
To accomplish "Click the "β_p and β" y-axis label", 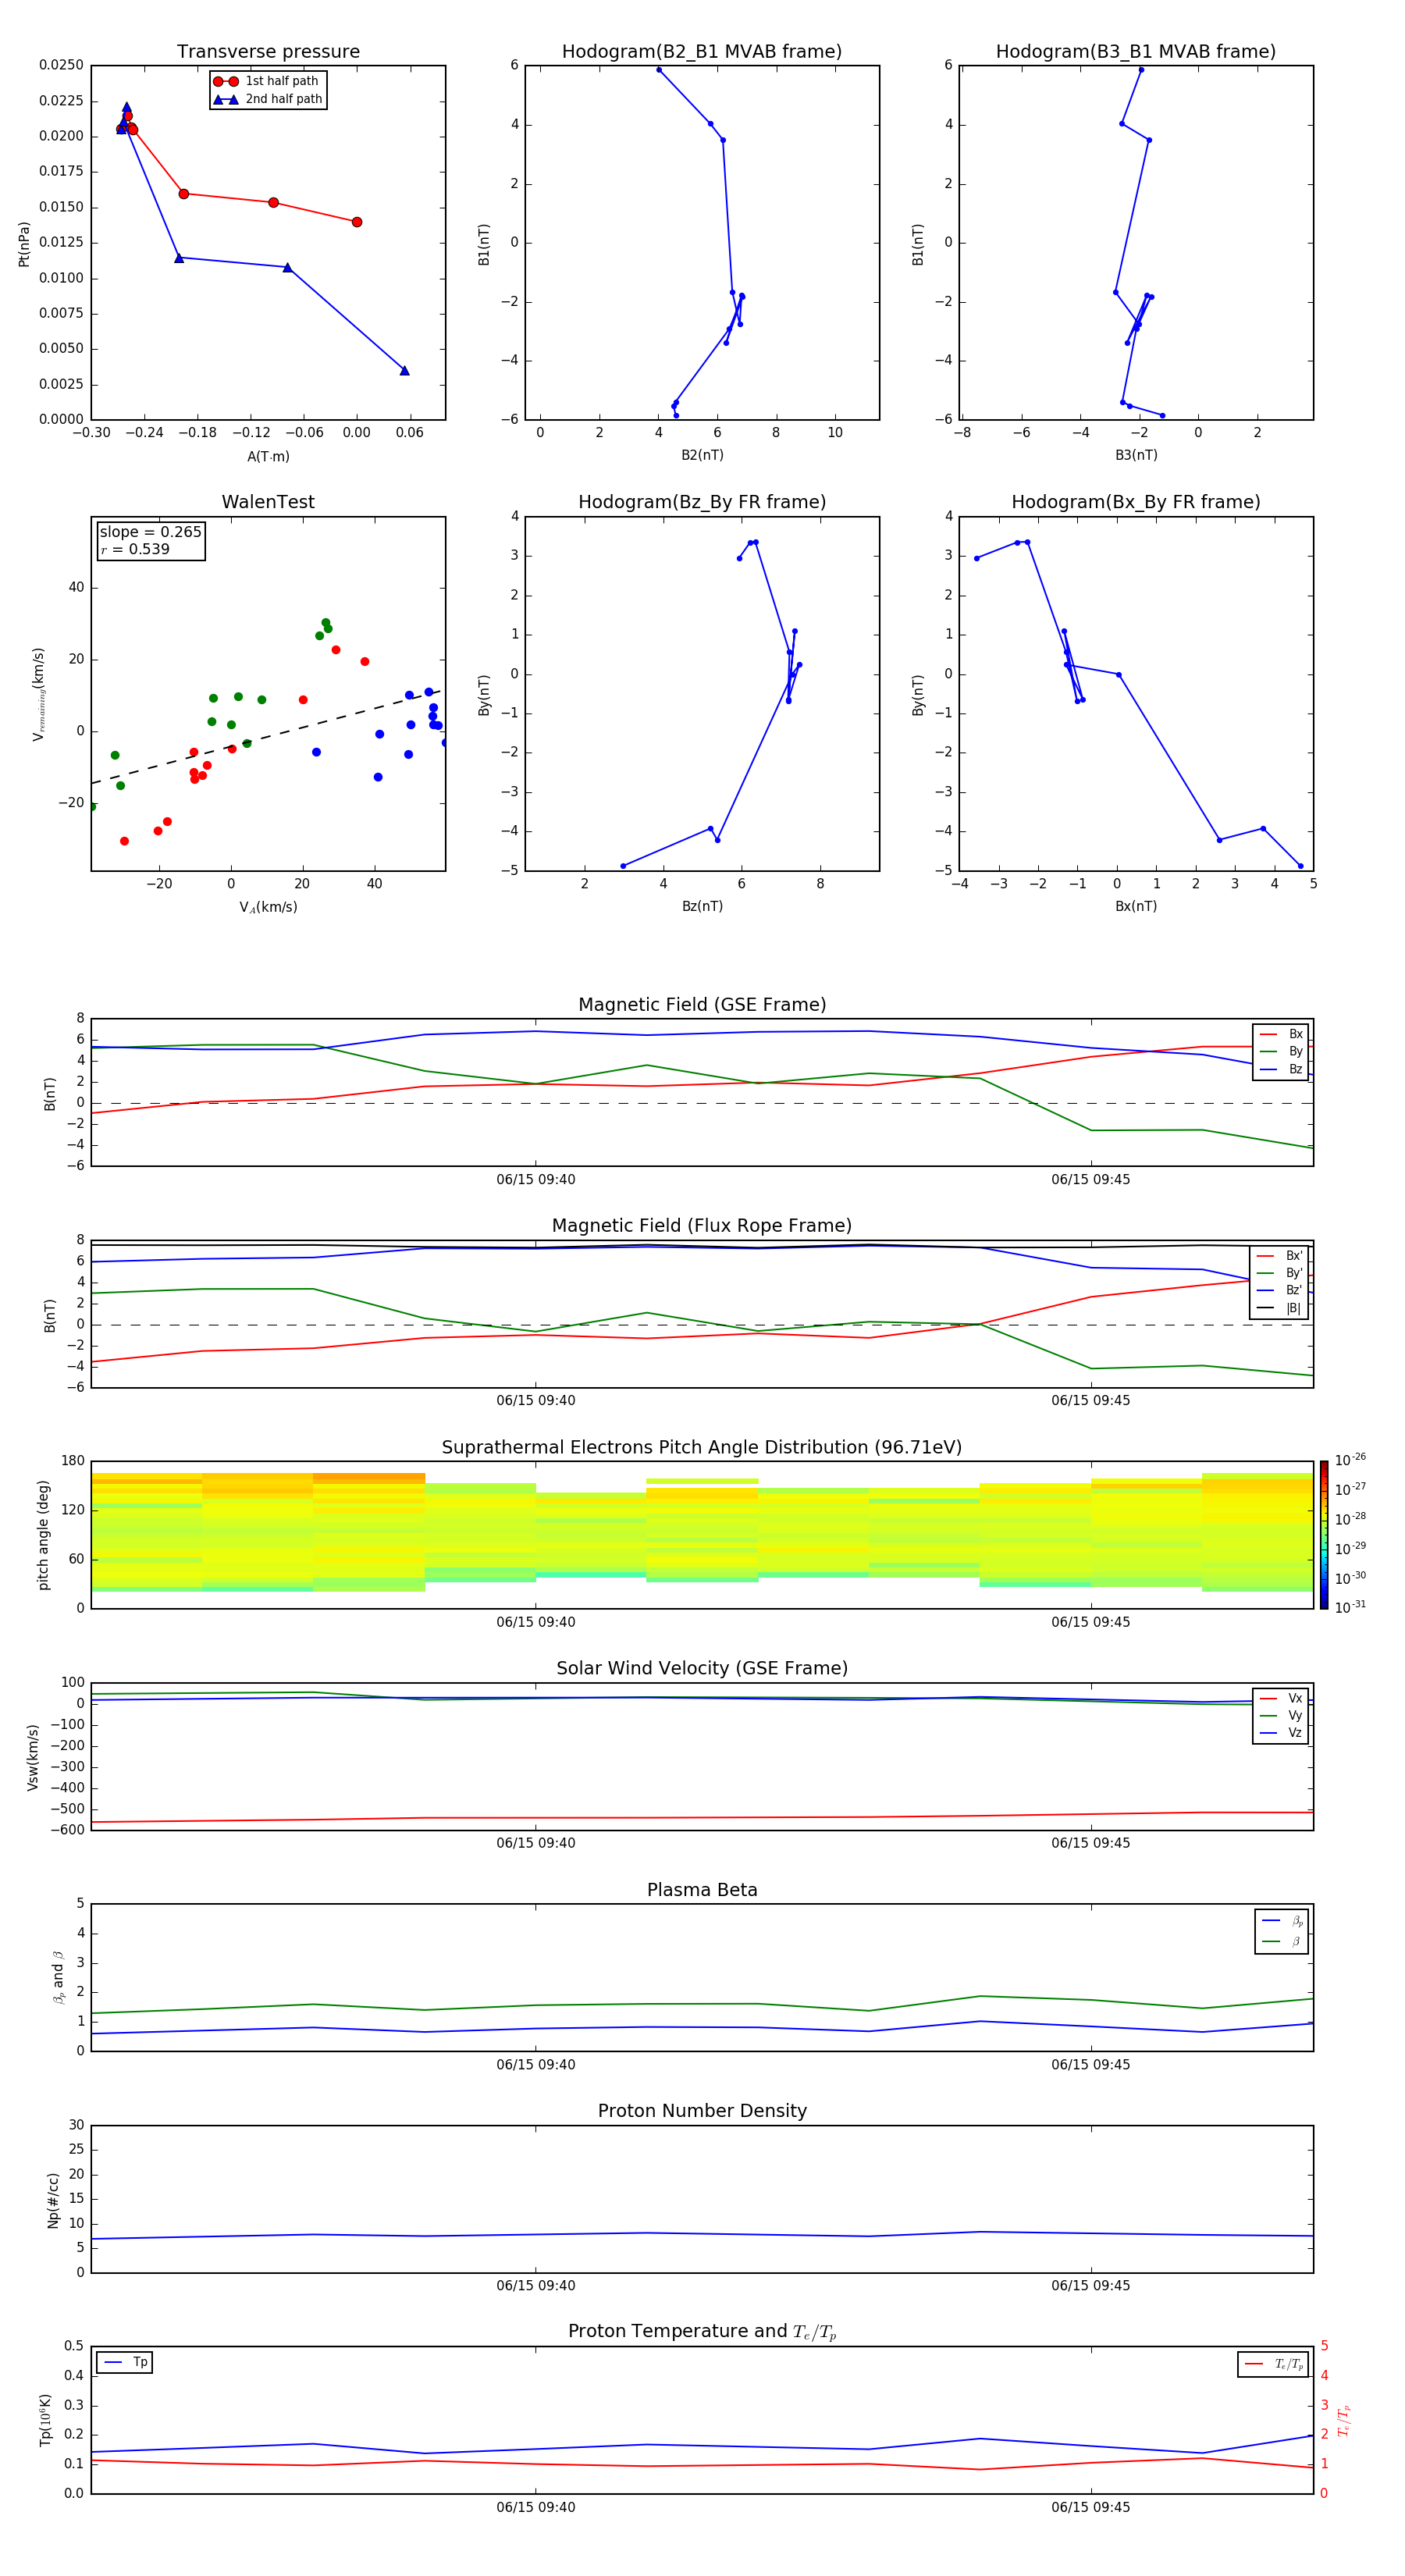I will 58,1977.
